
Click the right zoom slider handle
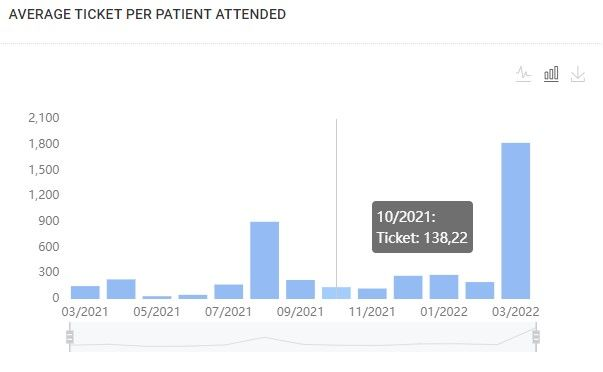pos(536,337)
